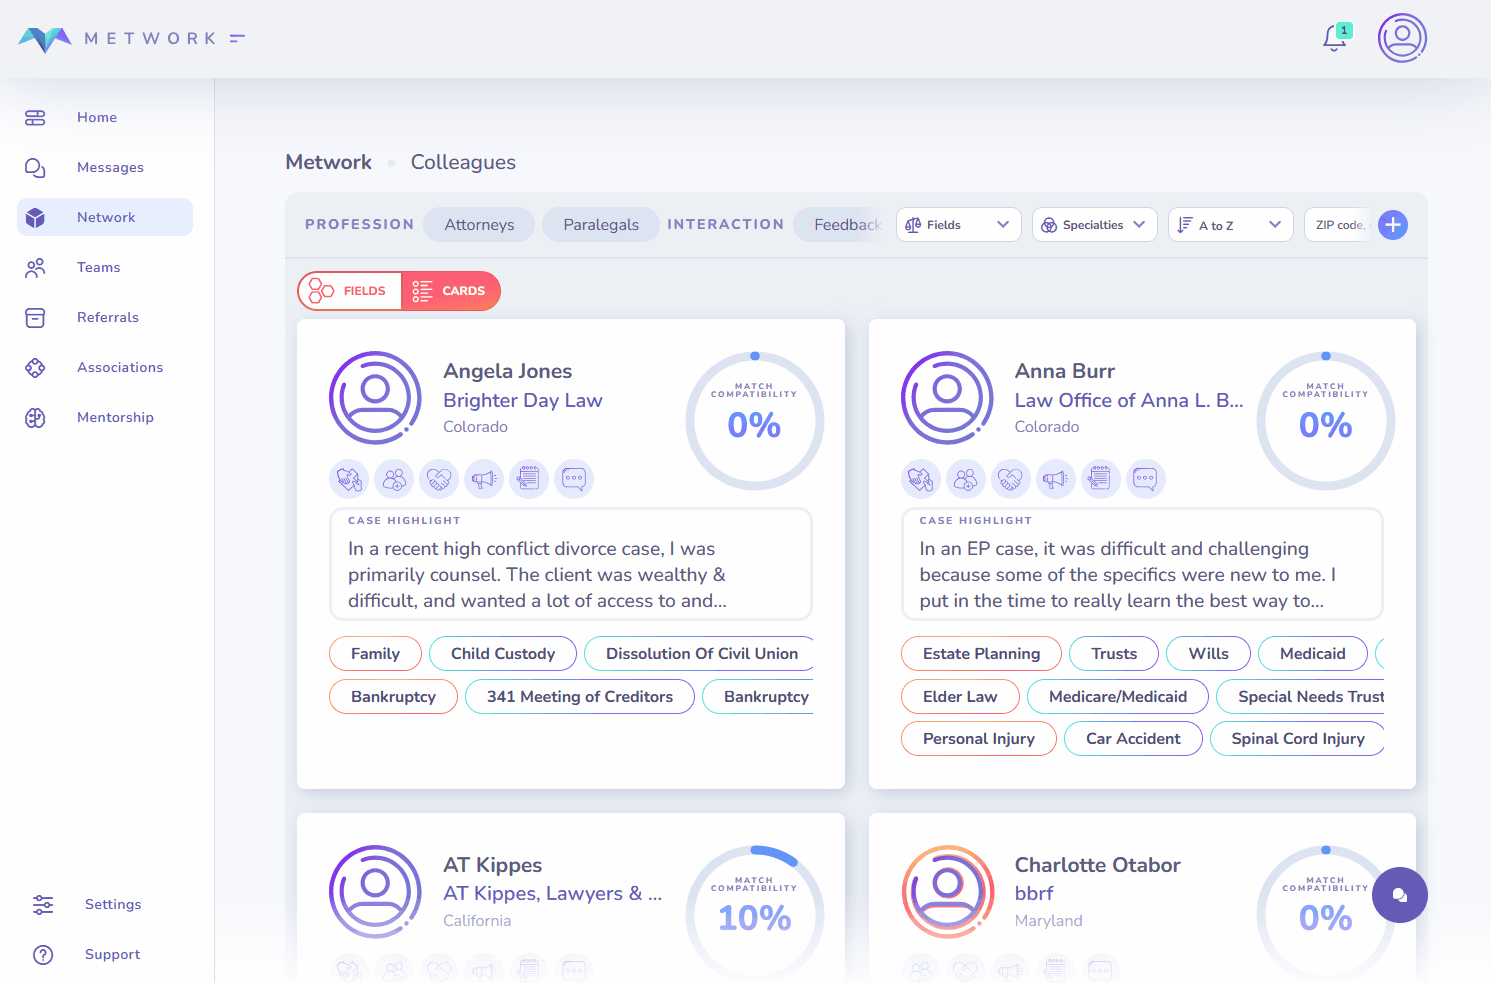Image resolution: width=1491 pixels, height=983 pixels.
Task: Select the Medicare/Medicaid tag
Action: coord(1118,697)
